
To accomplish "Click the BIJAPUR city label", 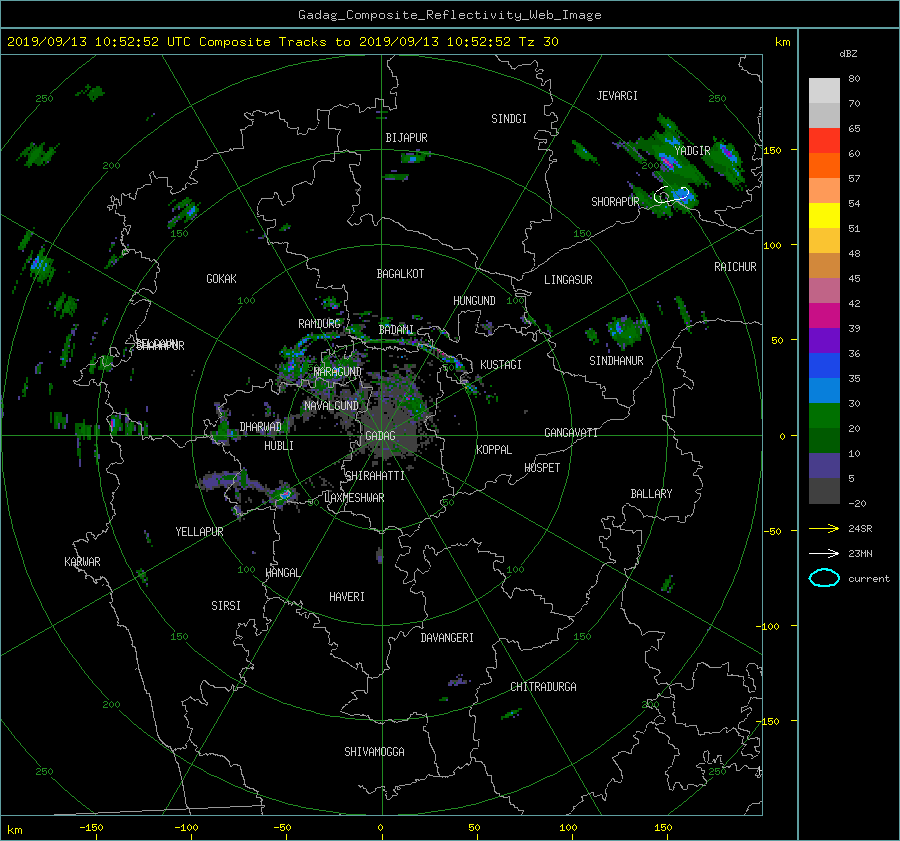I will (x=406, y=138).
